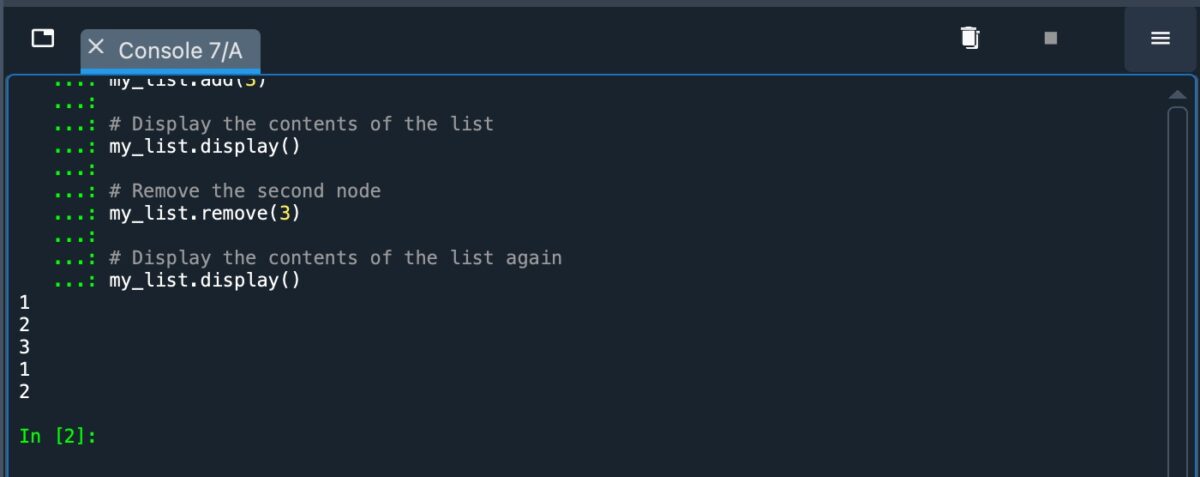Image resolution: width=1200 pixels, height=477 pixels.
Task: Click the scrollbar up arrow
Action: click(1177, 94)
